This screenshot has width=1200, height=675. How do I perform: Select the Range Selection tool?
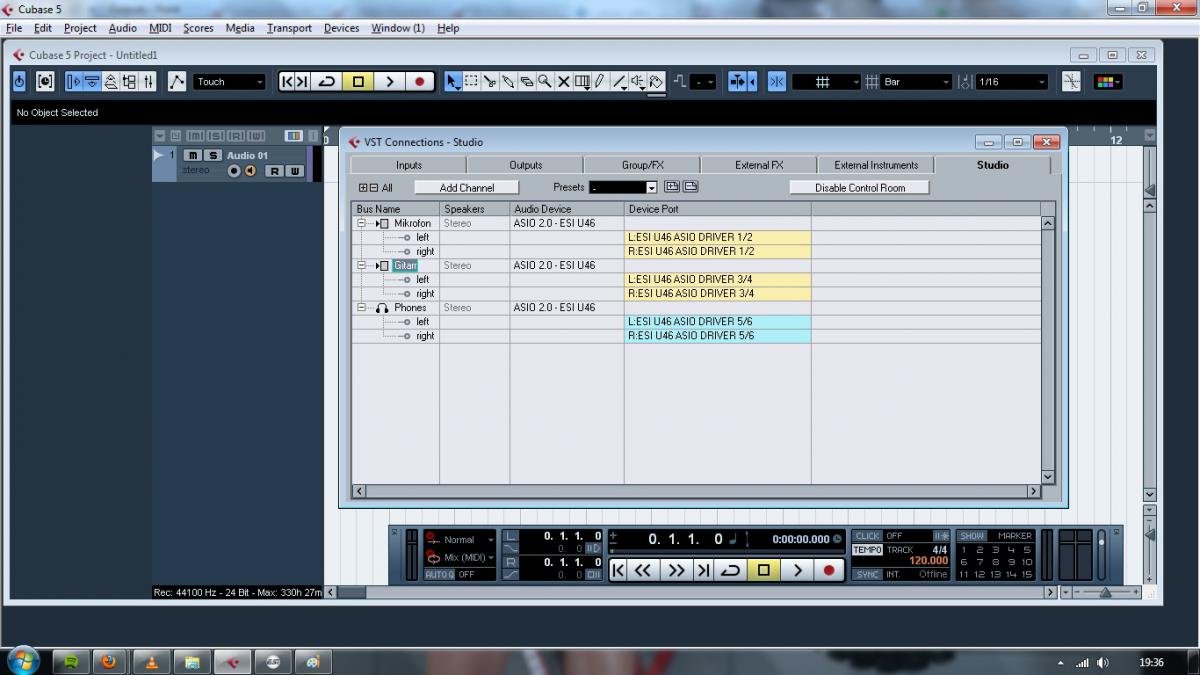[x=471, y=82]
